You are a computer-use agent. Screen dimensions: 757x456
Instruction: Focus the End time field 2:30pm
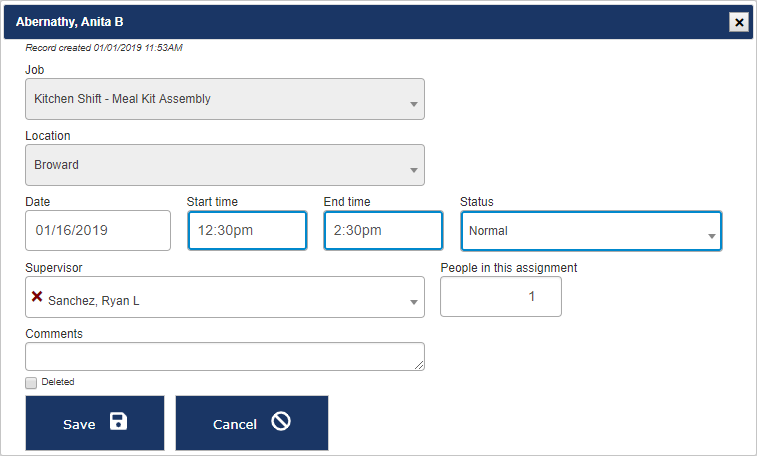click(383, 230)
